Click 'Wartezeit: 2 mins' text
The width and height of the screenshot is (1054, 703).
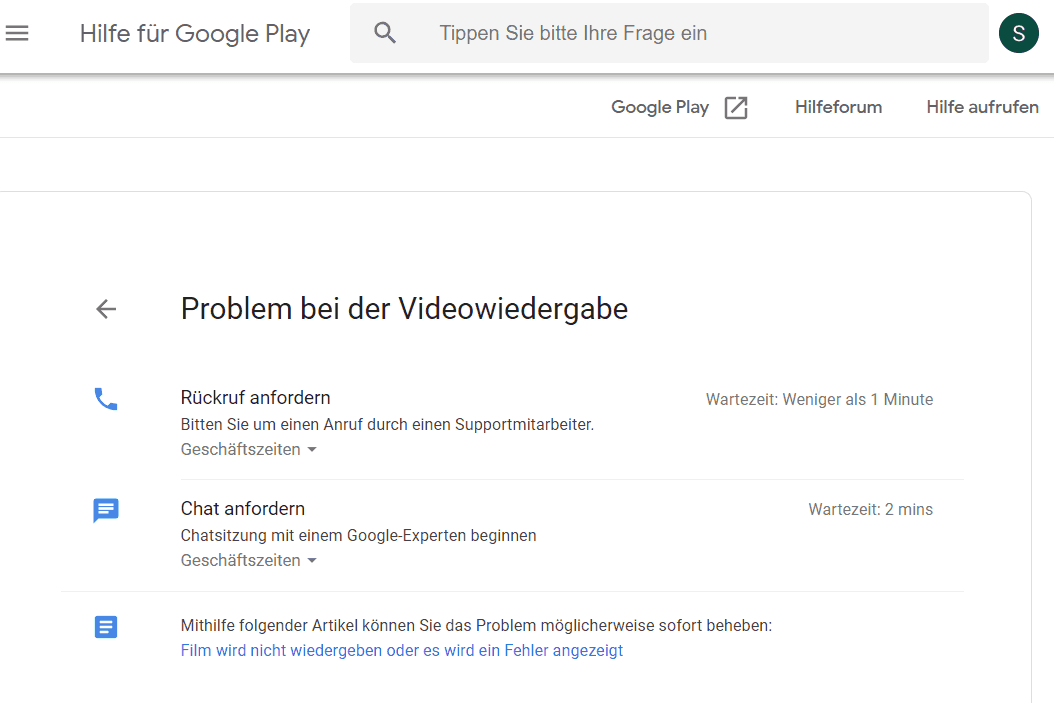pos(870,509)
